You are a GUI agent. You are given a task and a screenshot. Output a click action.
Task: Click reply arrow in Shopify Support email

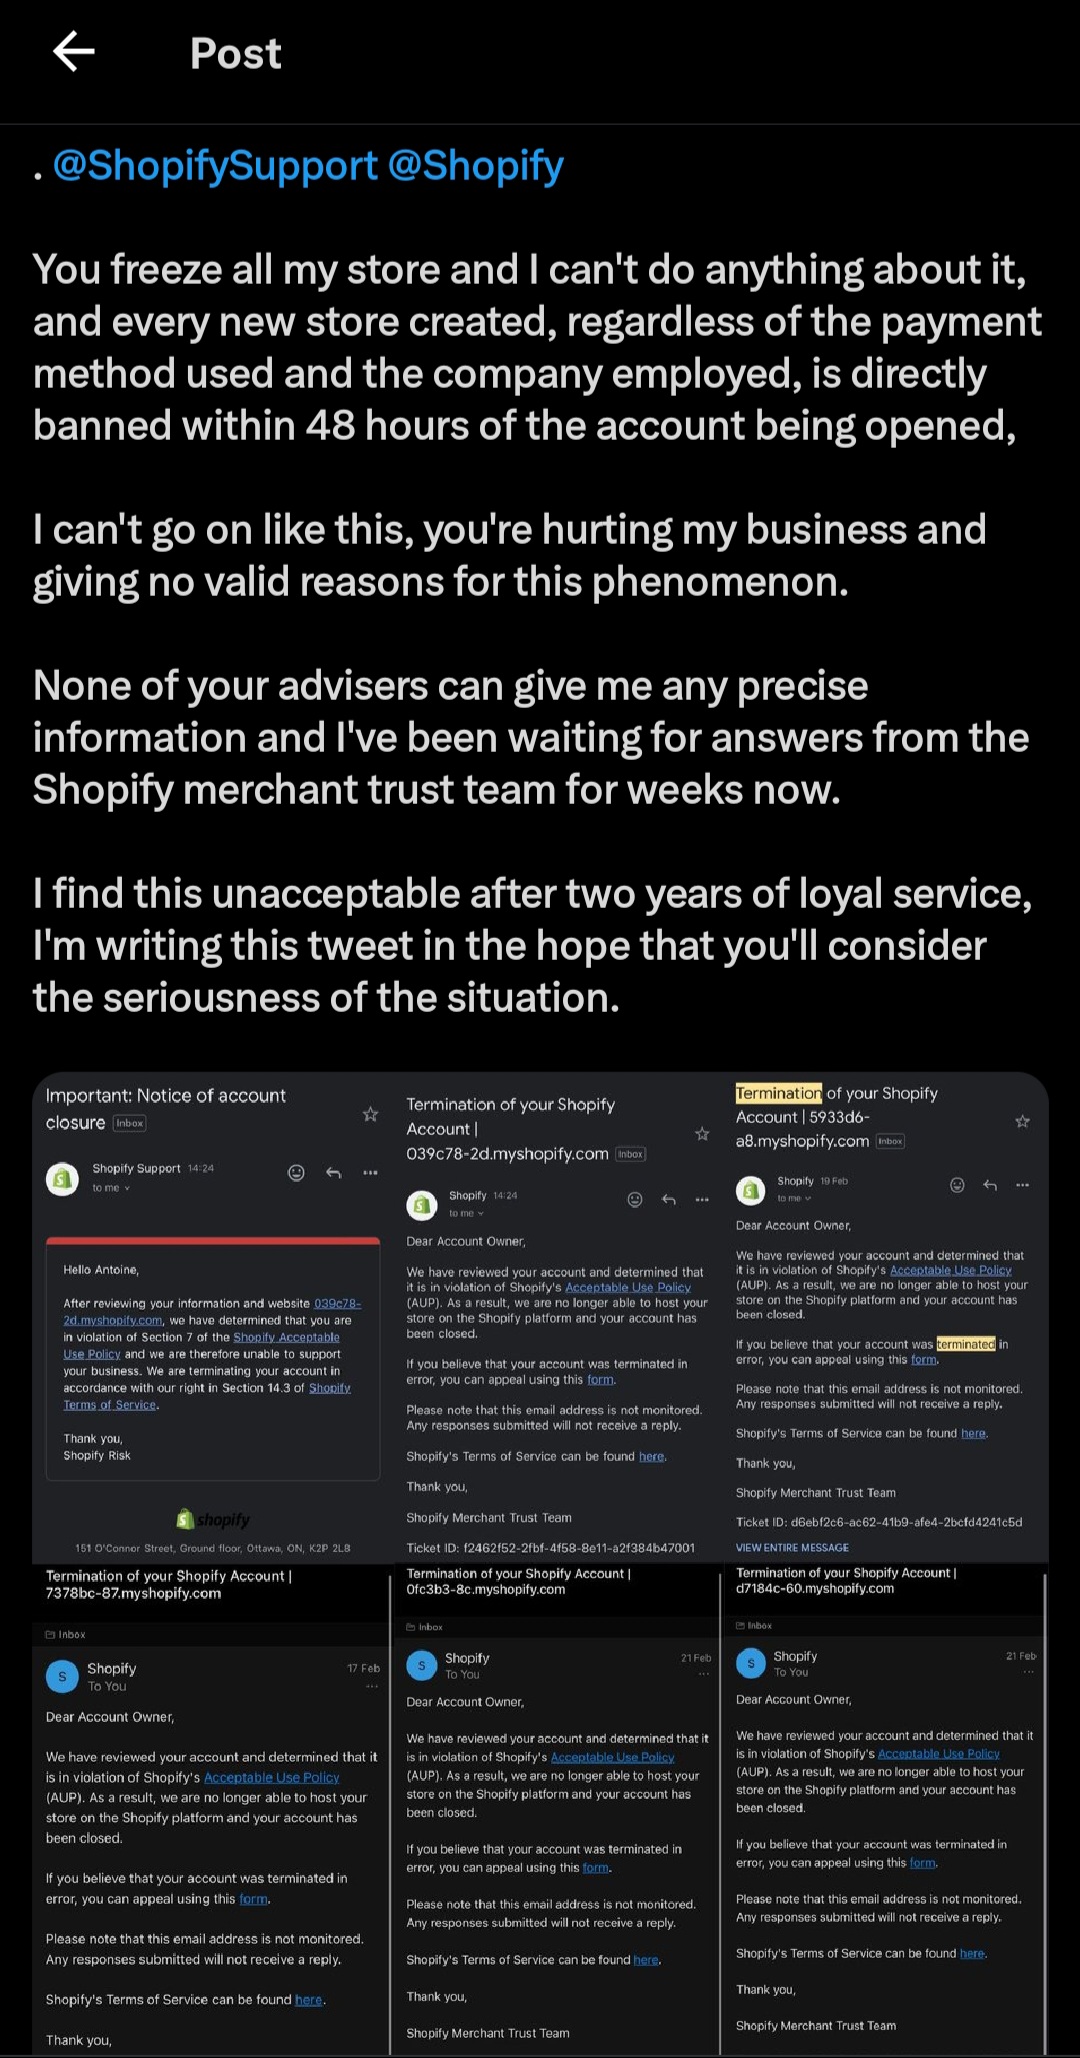coord(334,1172)
